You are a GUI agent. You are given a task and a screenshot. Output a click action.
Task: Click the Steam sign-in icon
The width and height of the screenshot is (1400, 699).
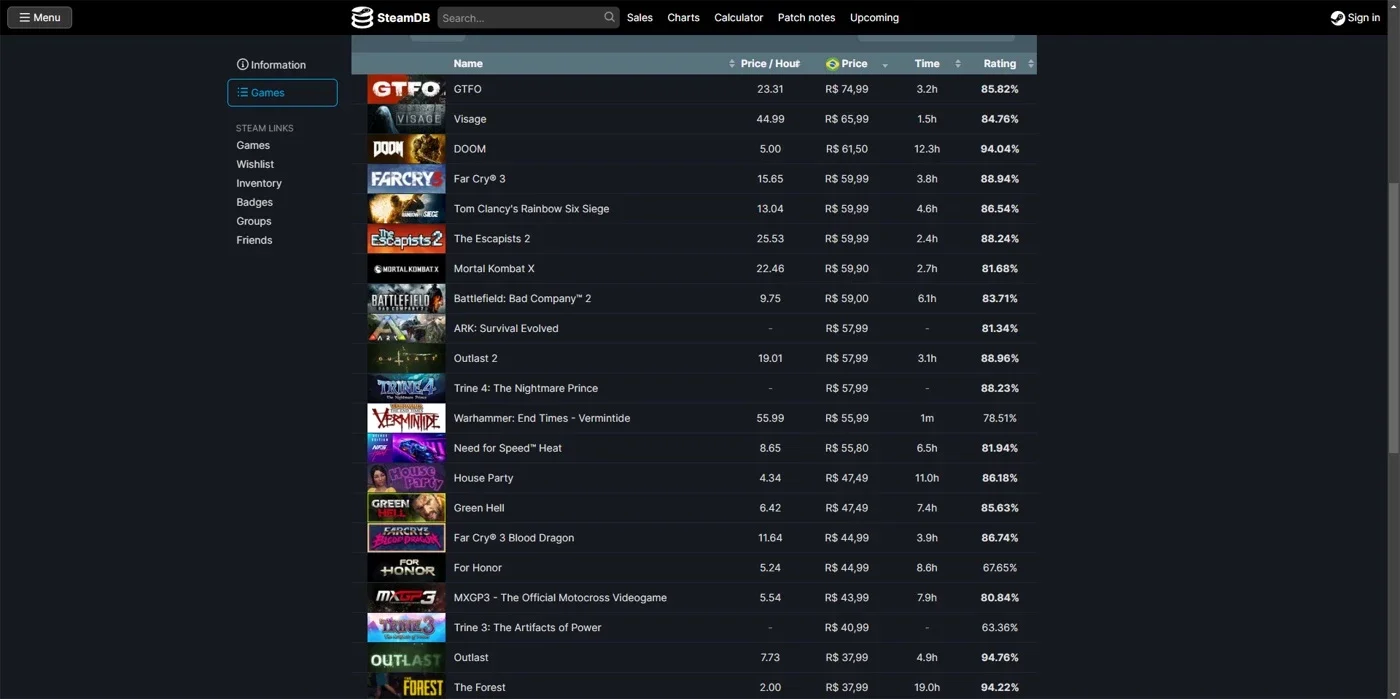(1337, 17)
